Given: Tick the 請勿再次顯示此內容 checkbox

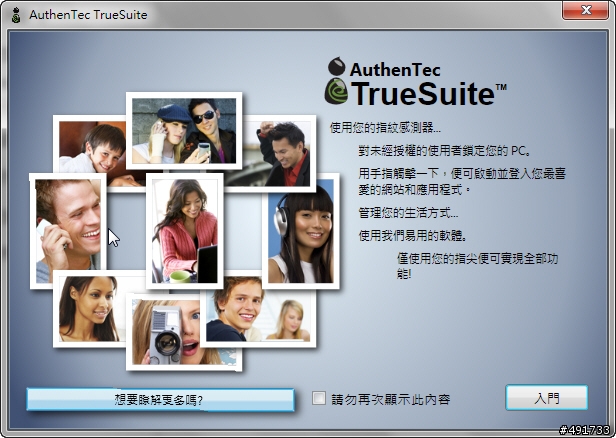Looking at the screenshot, I should pos(319,398).
